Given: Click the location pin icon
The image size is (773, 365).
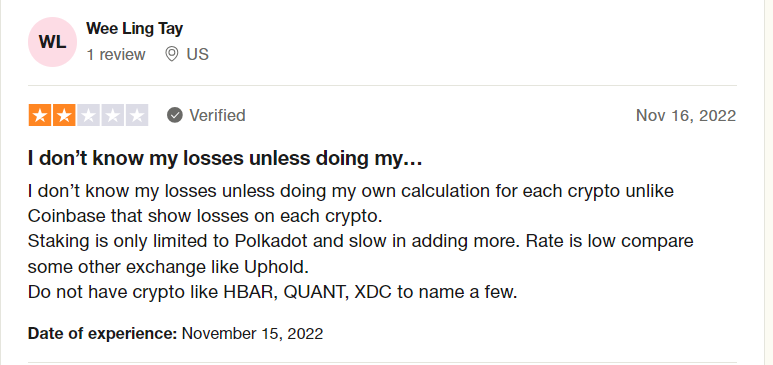Looking at the screenshot, I should (x=172, y=54).
